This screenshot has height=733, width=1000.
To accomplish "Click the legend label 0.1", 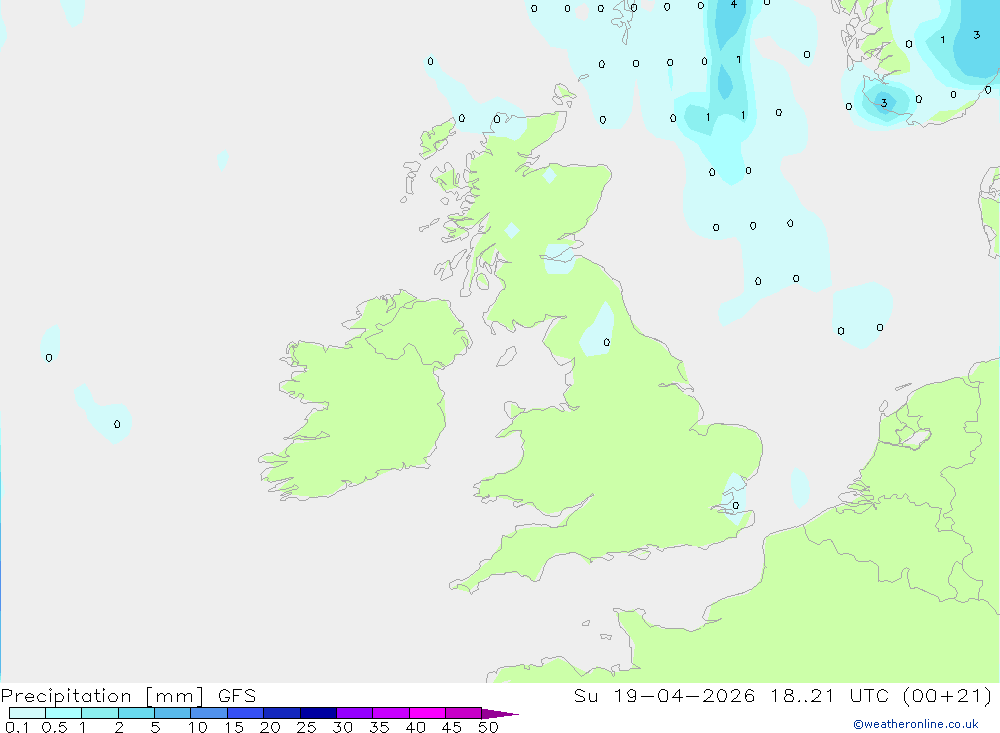I will pos(17,727).
